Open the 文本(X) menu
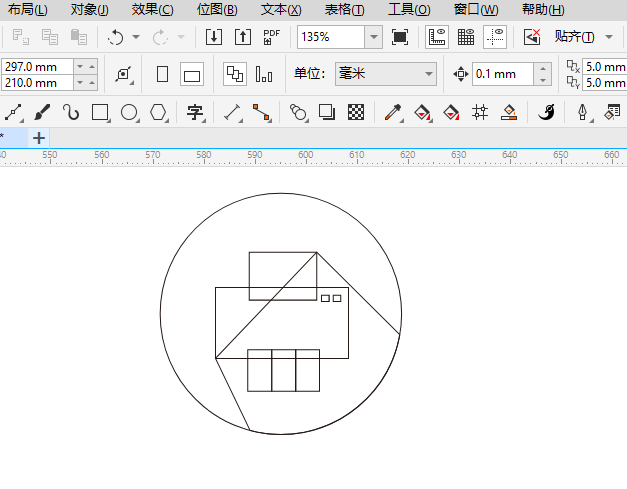The image size is (627, 489). tap(281, 10)
